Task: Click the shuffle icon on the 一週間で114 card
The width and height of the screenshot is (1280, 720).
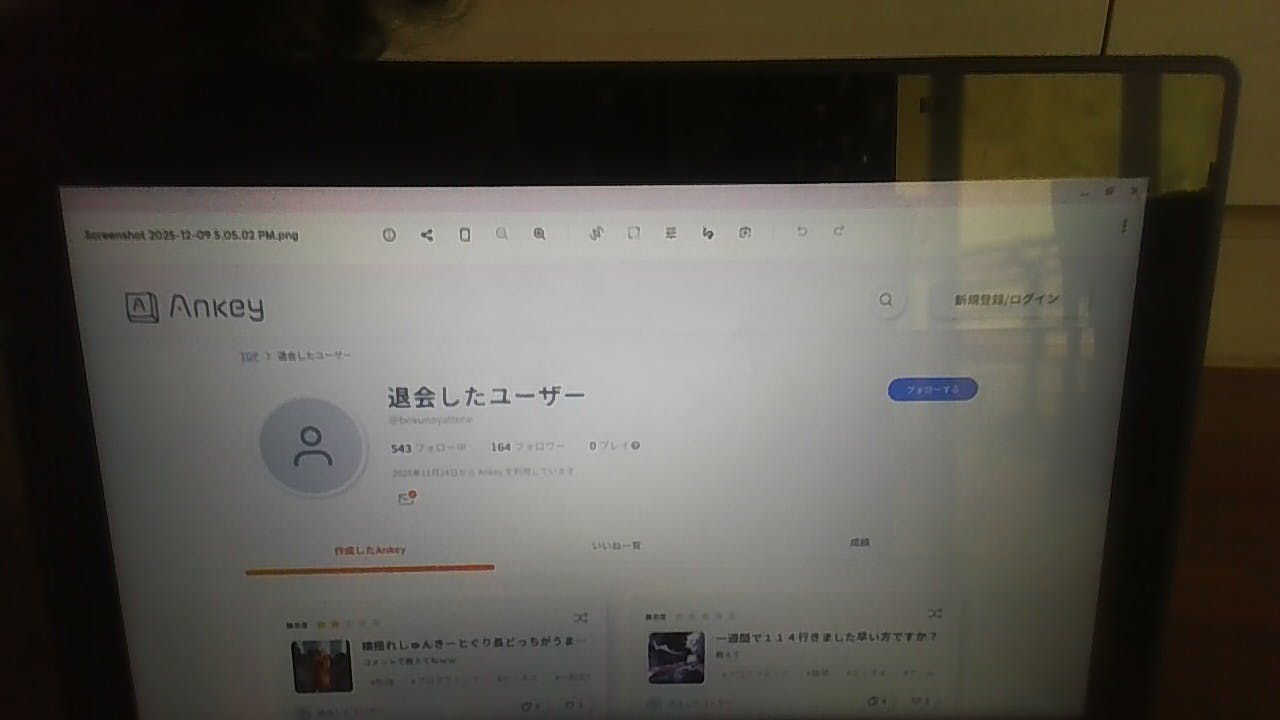Action: tap(934, 613)
